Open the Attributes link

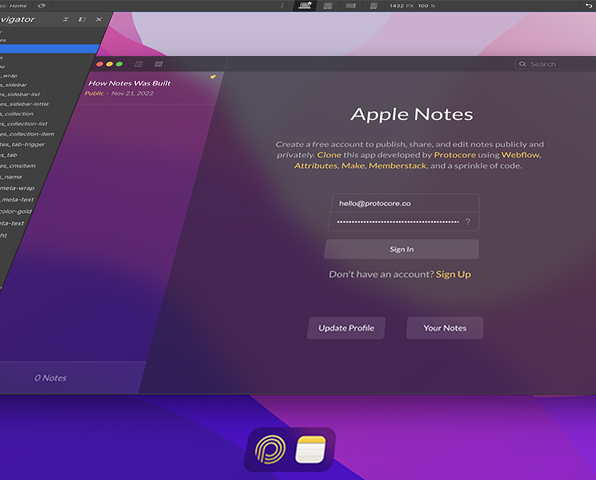pos(315,166)
